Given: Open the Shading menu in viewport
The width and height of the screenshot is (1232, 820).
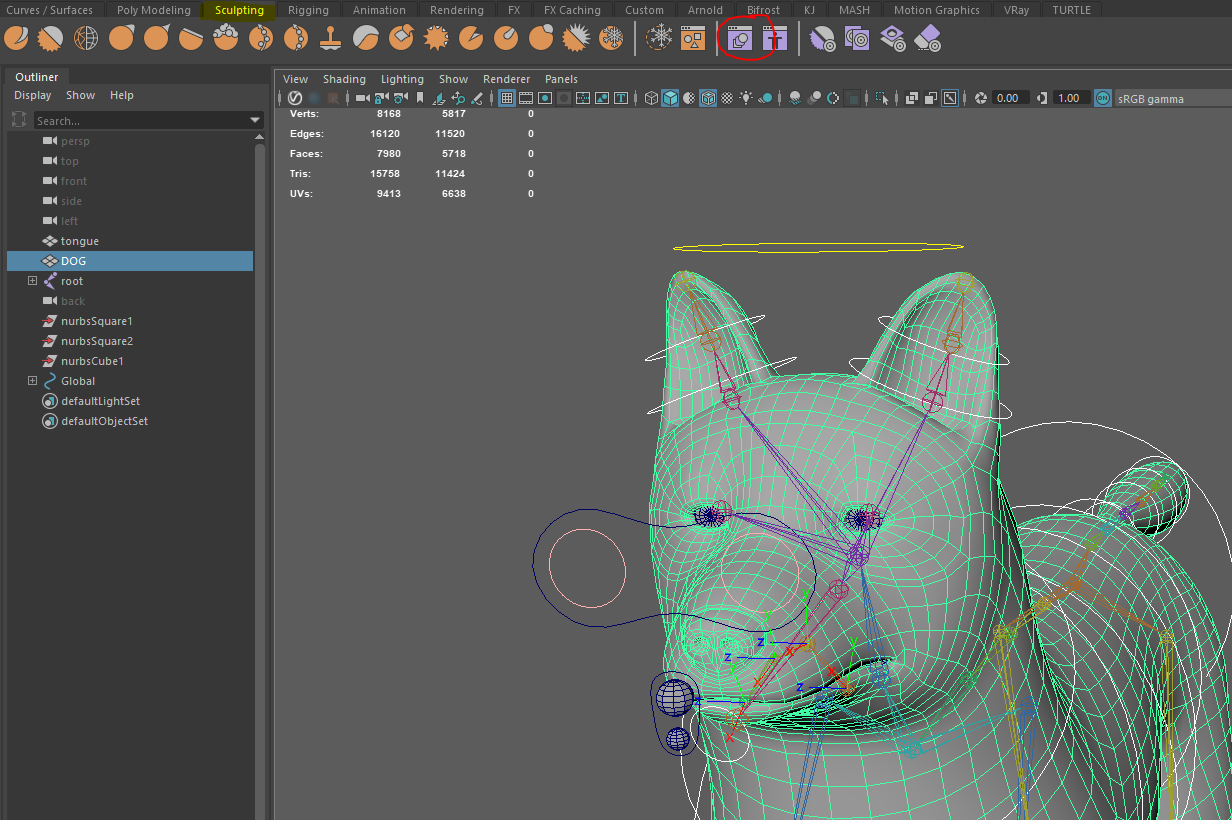Looking at the screenshot, I should (x=344, y=79).
